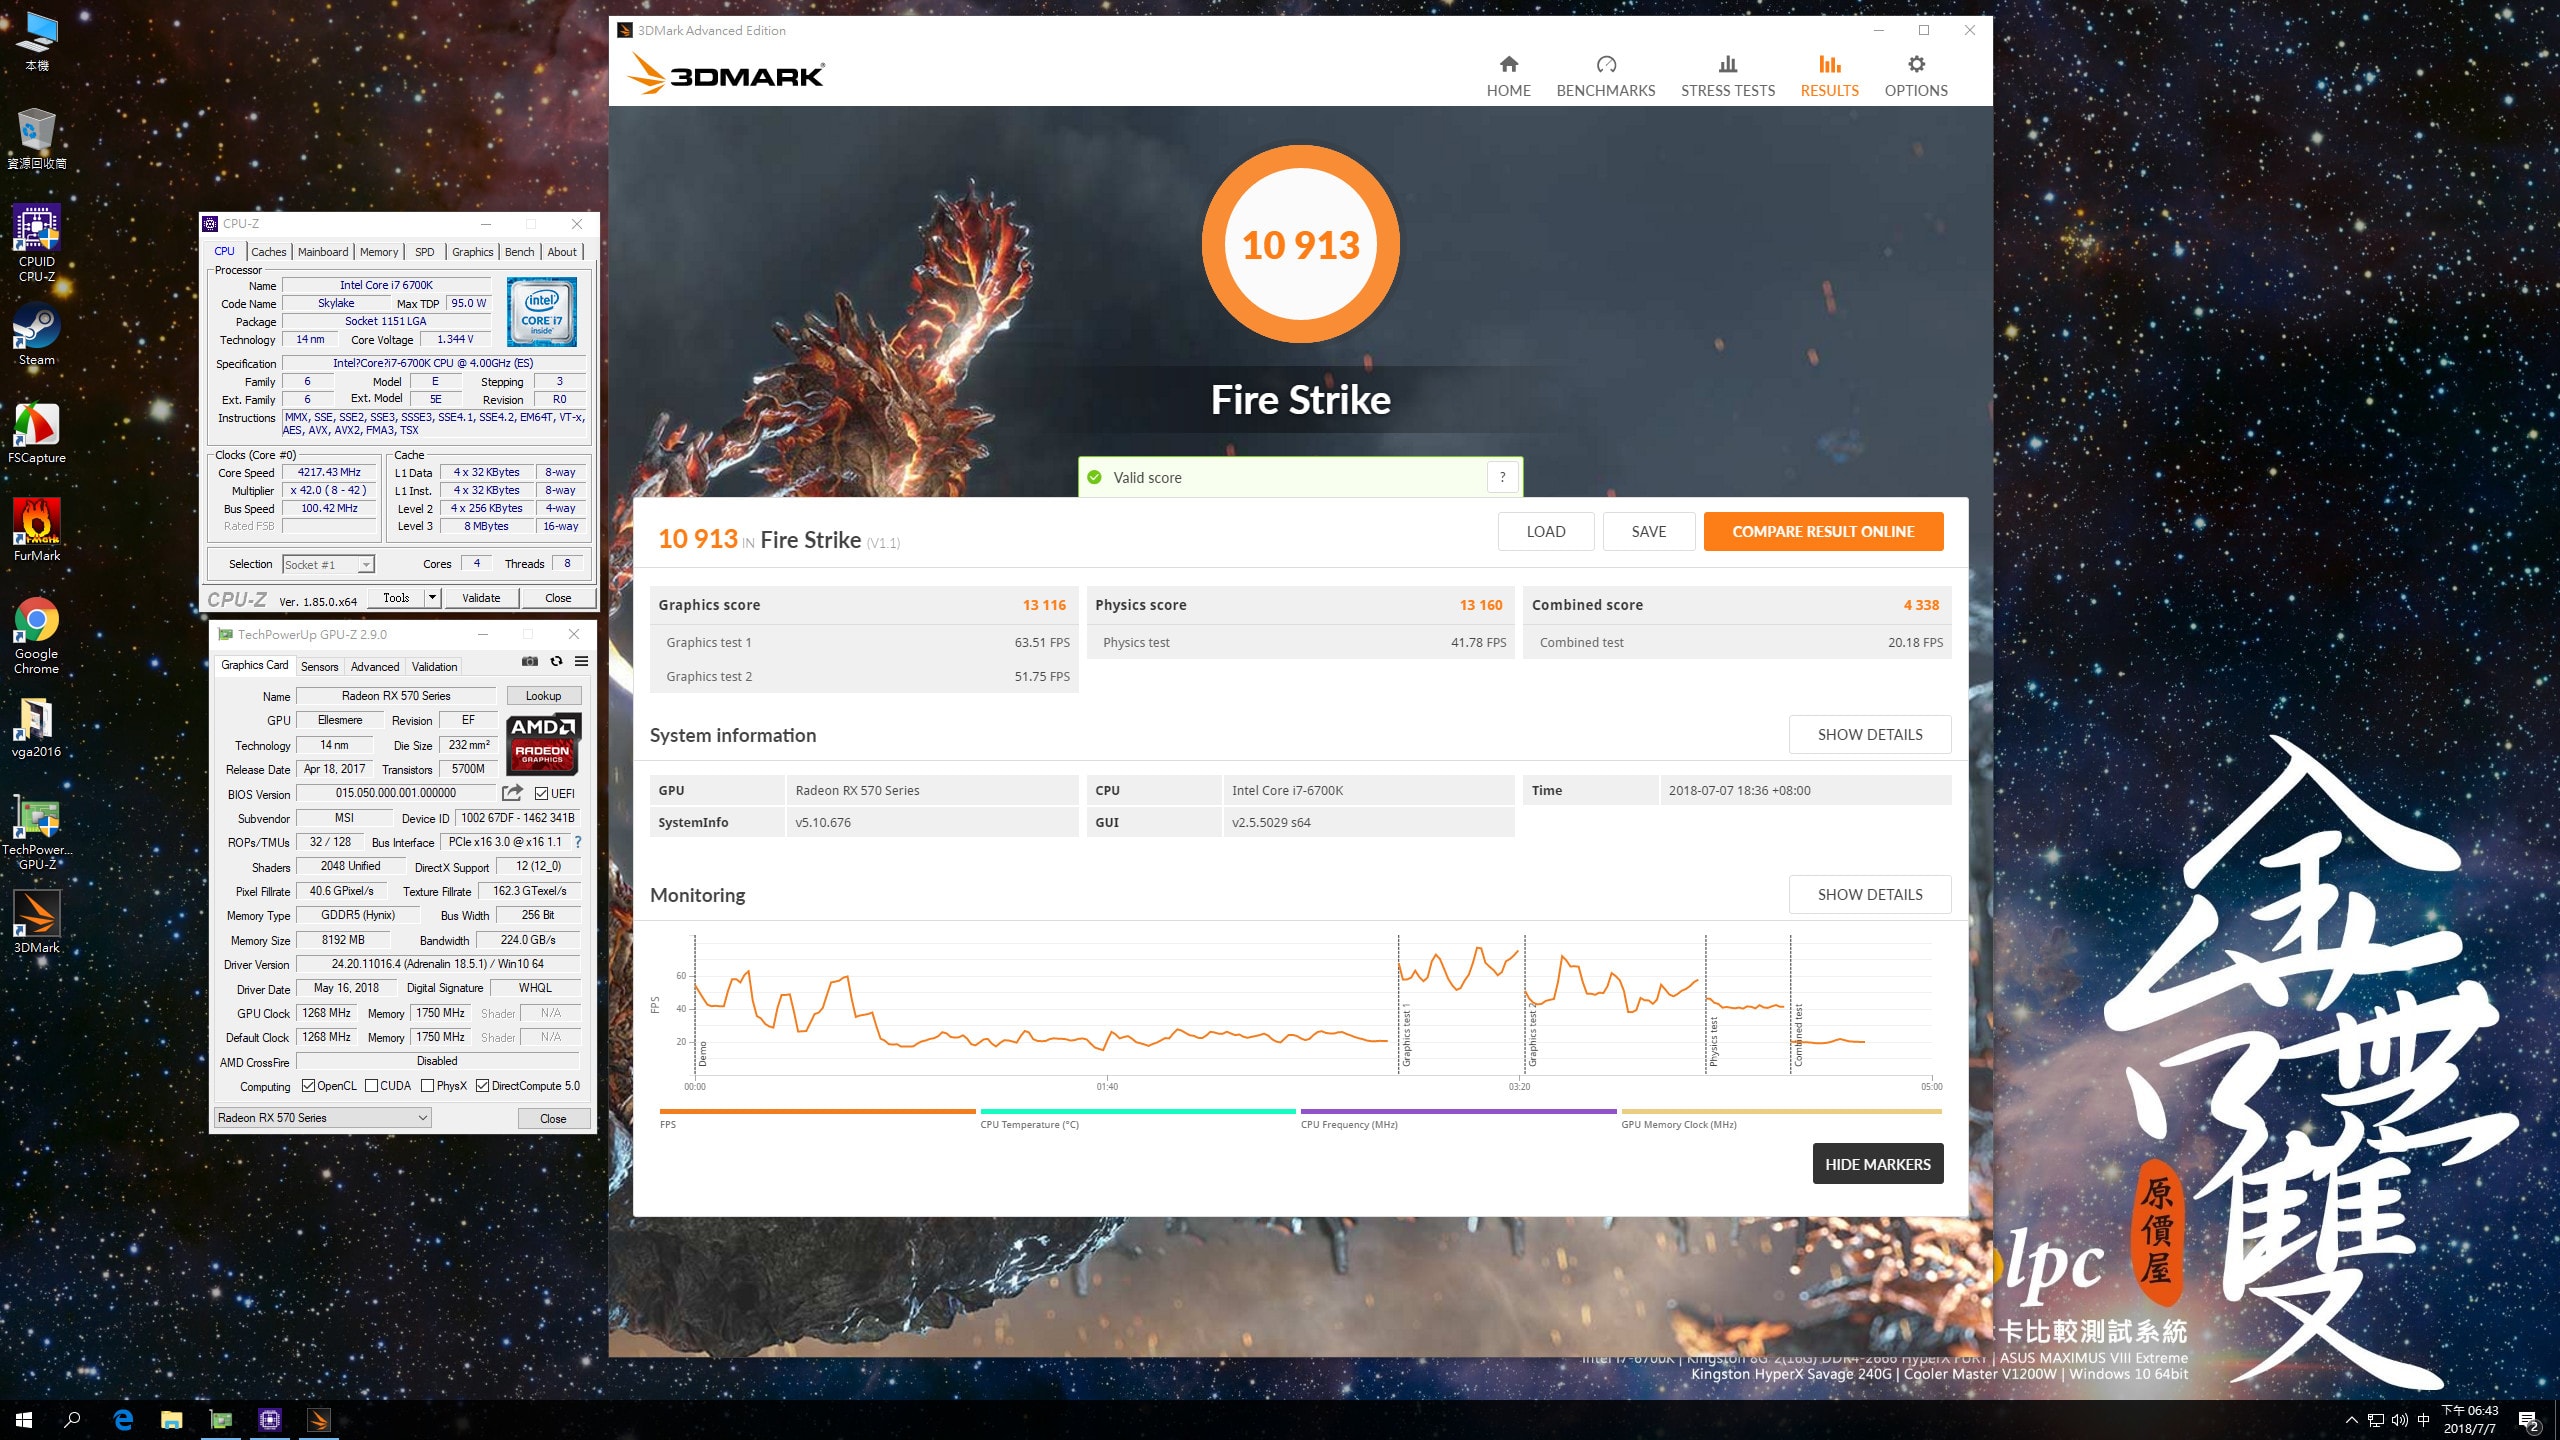Screen dimensions: 2560x1440
Task: Show system information details
Action: point(1870,735)
